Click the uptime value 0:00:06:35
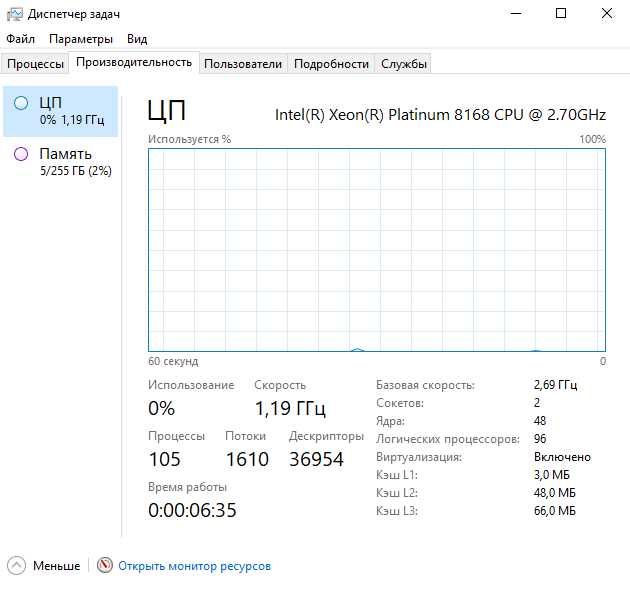This screenshot has height=590, width=630. (x=192, y=510)
